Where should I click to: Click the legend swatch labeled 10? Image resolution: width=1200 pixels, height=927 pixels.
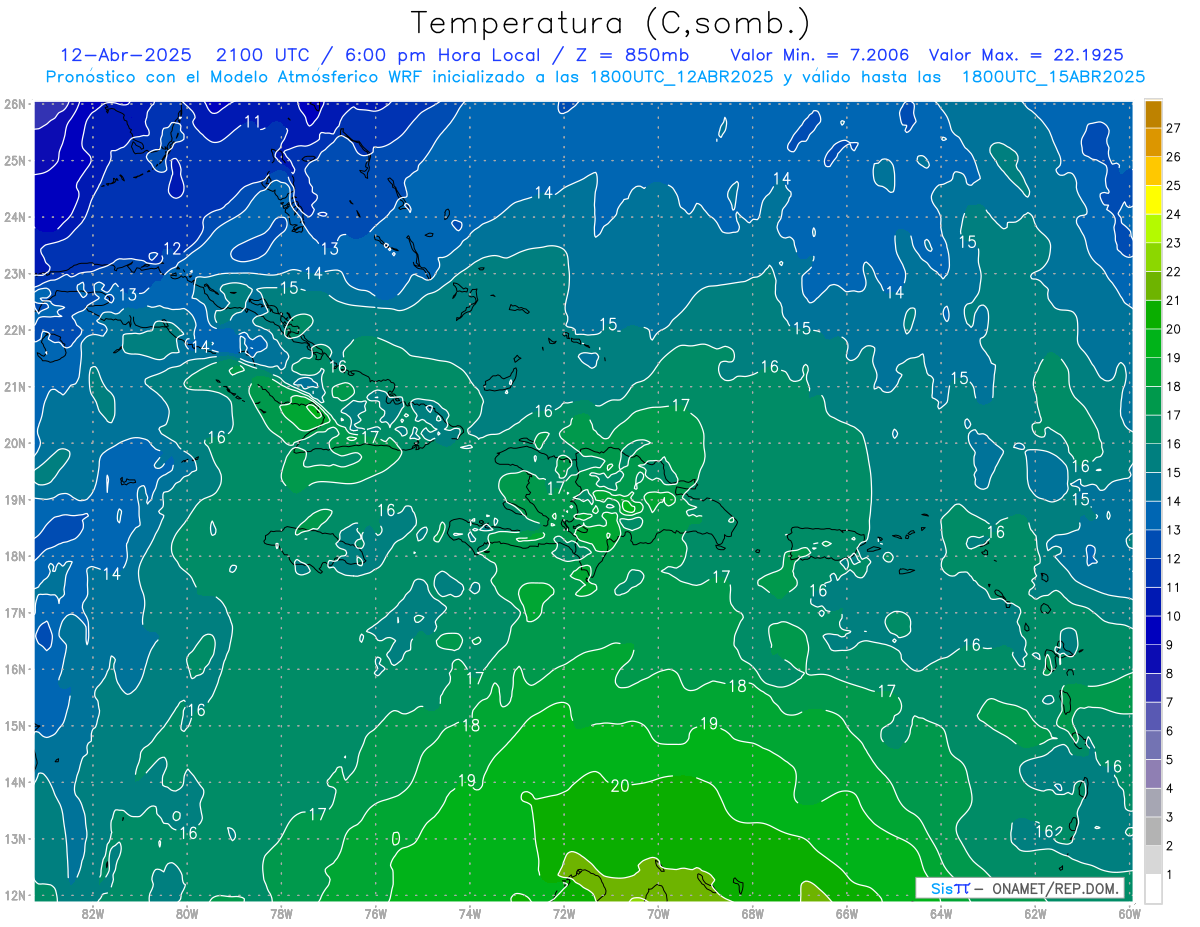[x=1153, y=601]
